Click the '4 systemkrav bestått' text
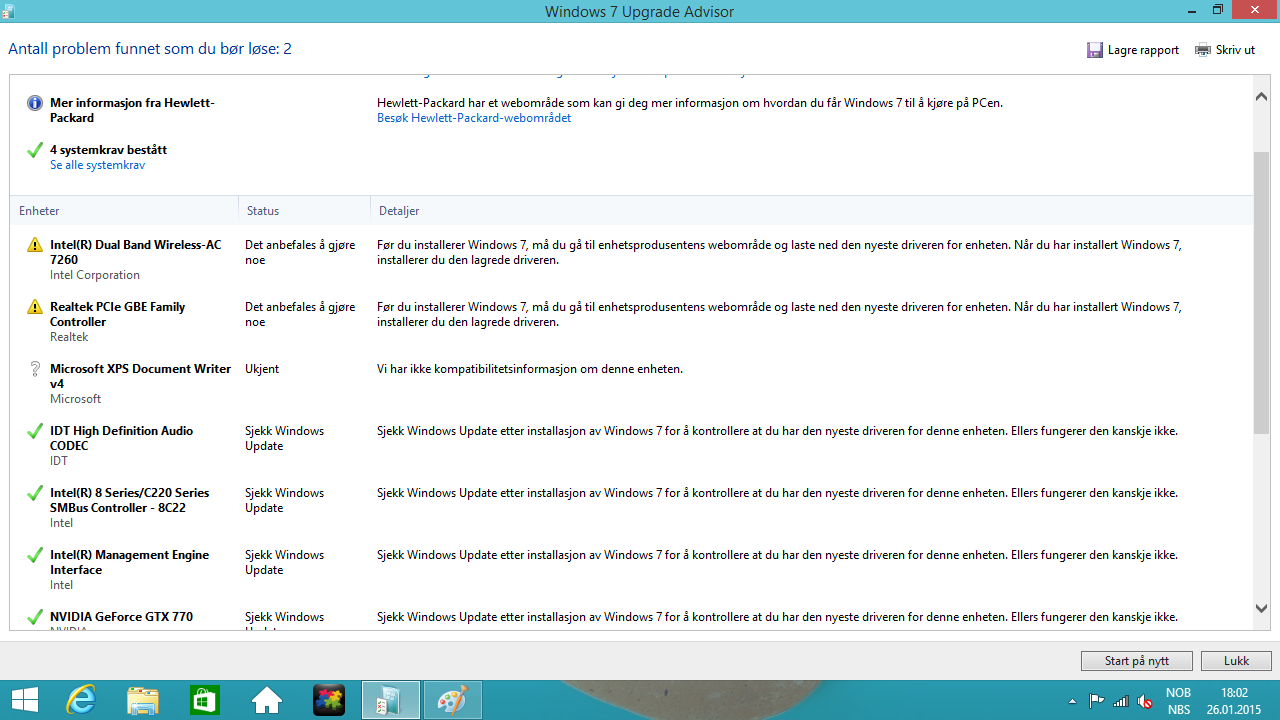 coord(109,150)
